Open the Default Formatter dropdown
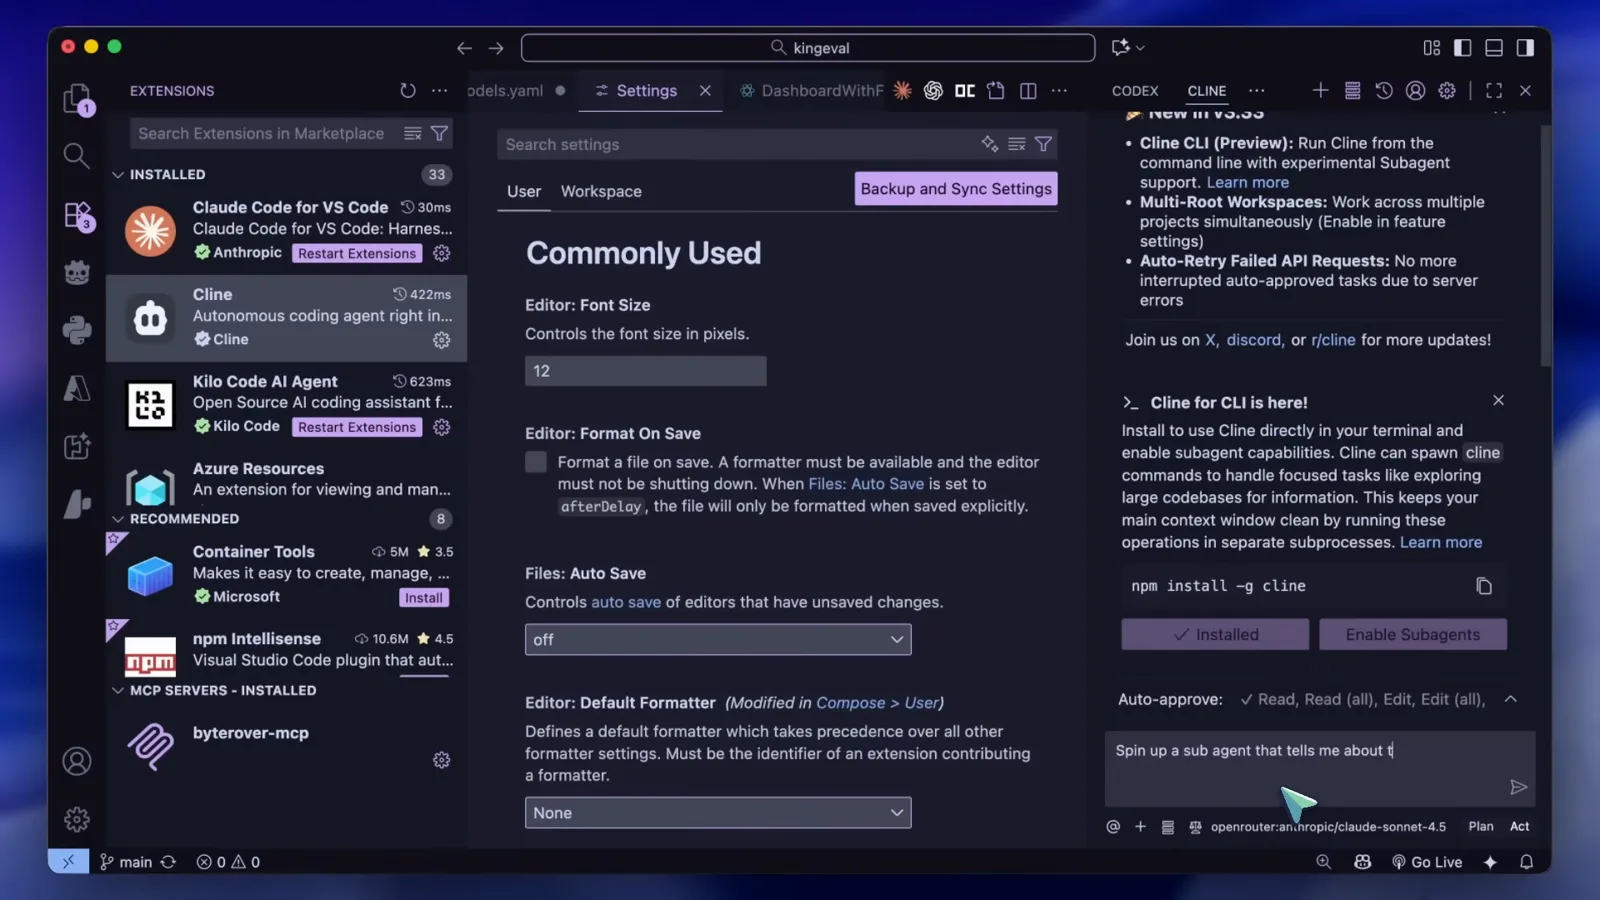The image size is (1600, 900). pos(718,813)
